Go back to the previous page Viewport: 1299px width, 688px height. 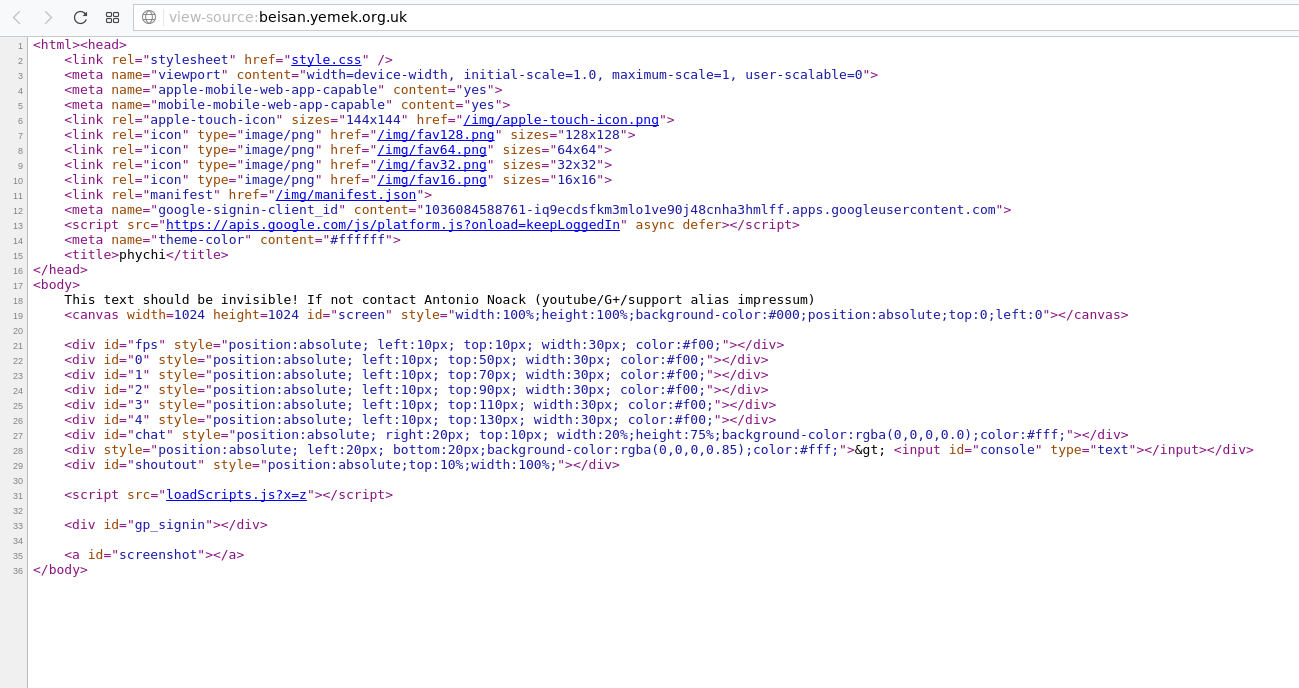coord(17,17)
